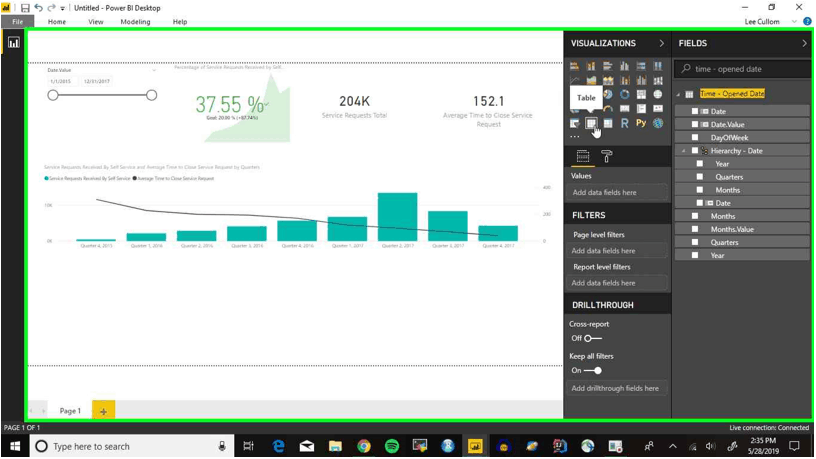Open the View ribbon tab

tap(96, 22)
